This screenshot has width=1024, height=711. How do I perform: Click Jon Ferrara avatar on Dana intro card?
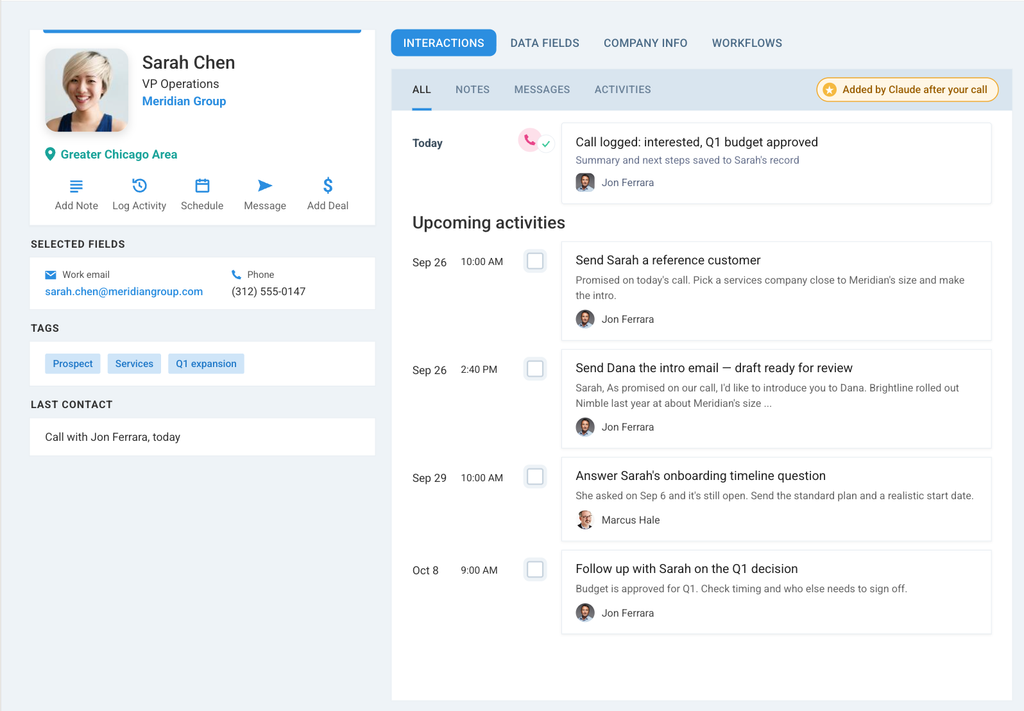coord(585,426)
